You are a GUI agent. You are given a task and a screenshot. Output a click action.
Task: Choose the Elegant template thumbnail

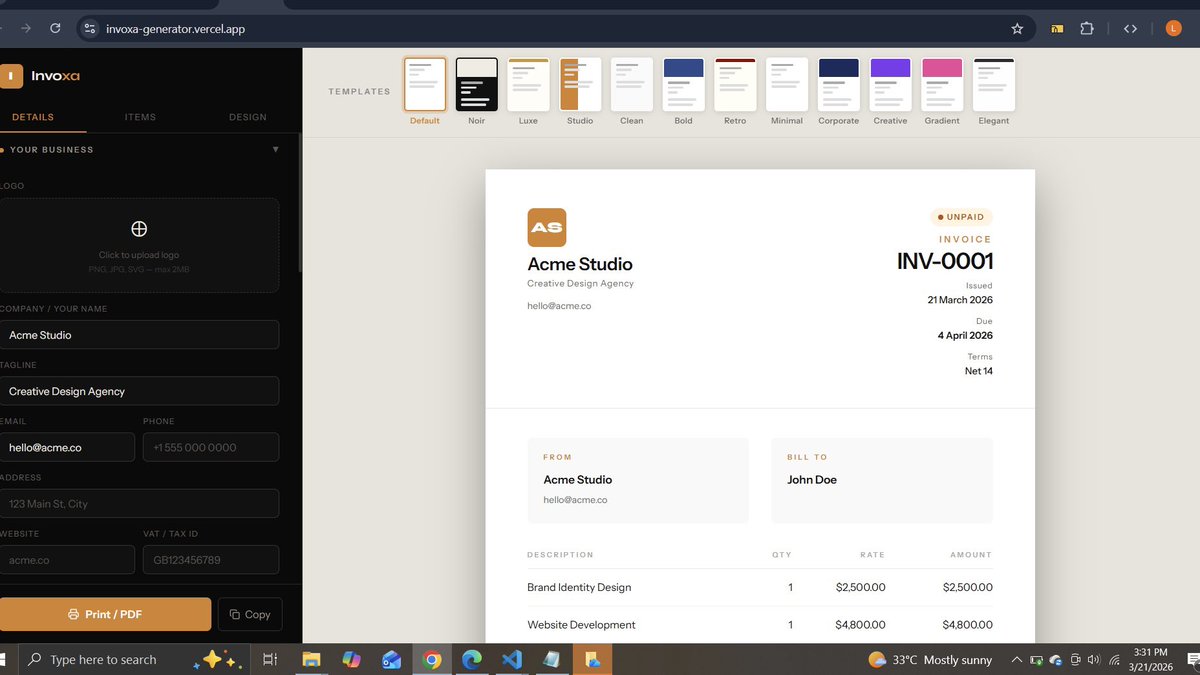tap(994, 84)
